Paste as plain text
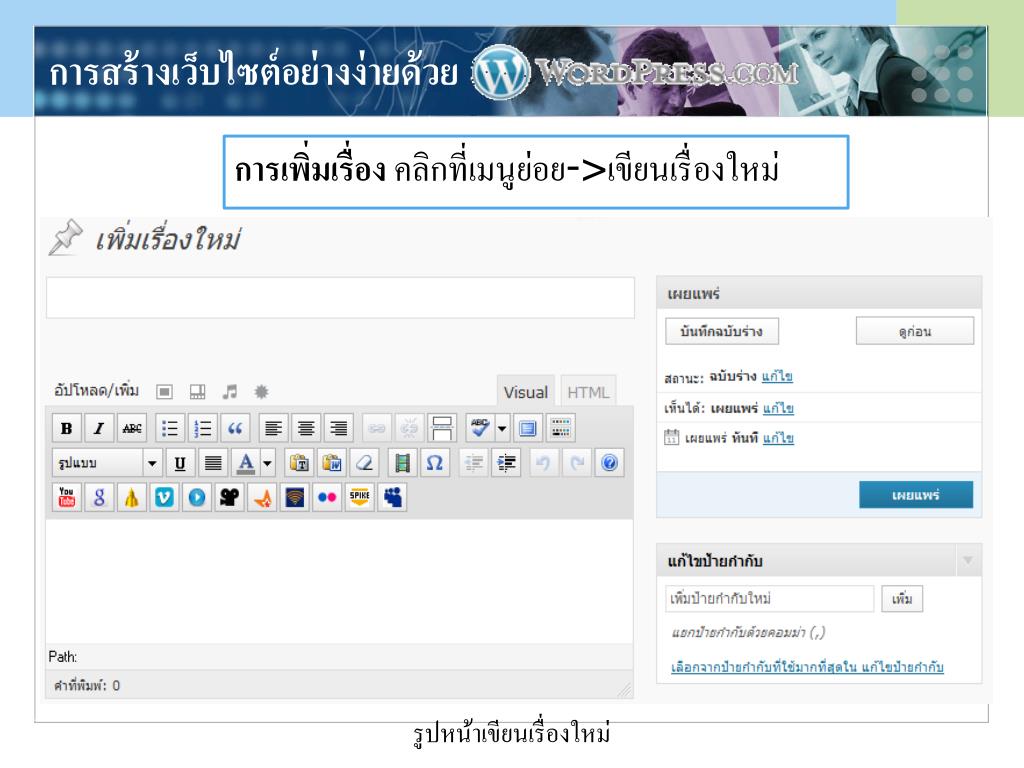This screenshot has height=768, width=1024. coord(299,463)
